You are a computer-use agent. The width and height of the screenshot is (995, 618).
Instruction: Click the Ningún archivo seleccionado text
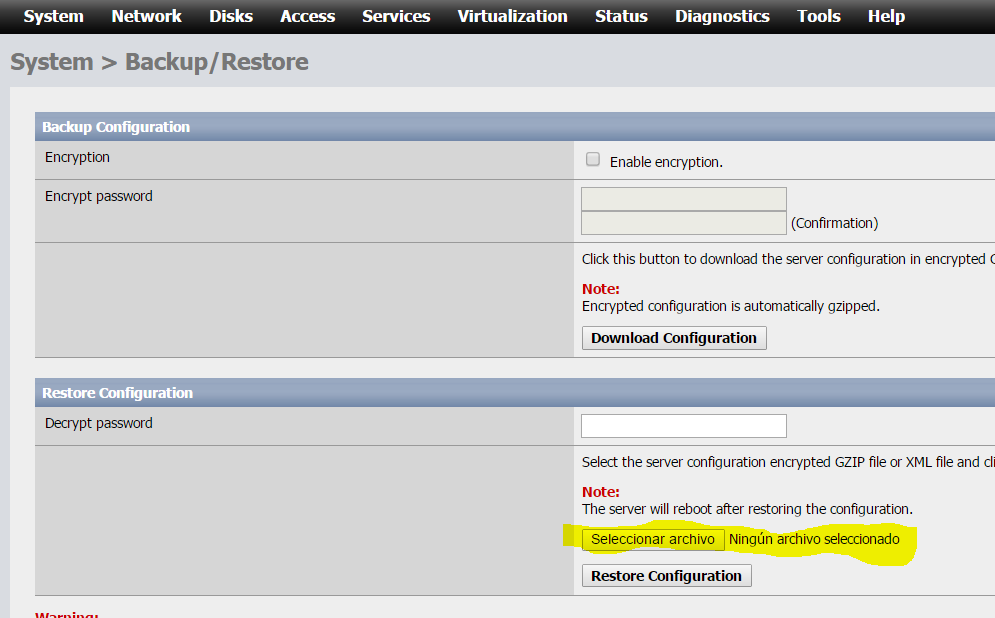coord(814,540)
